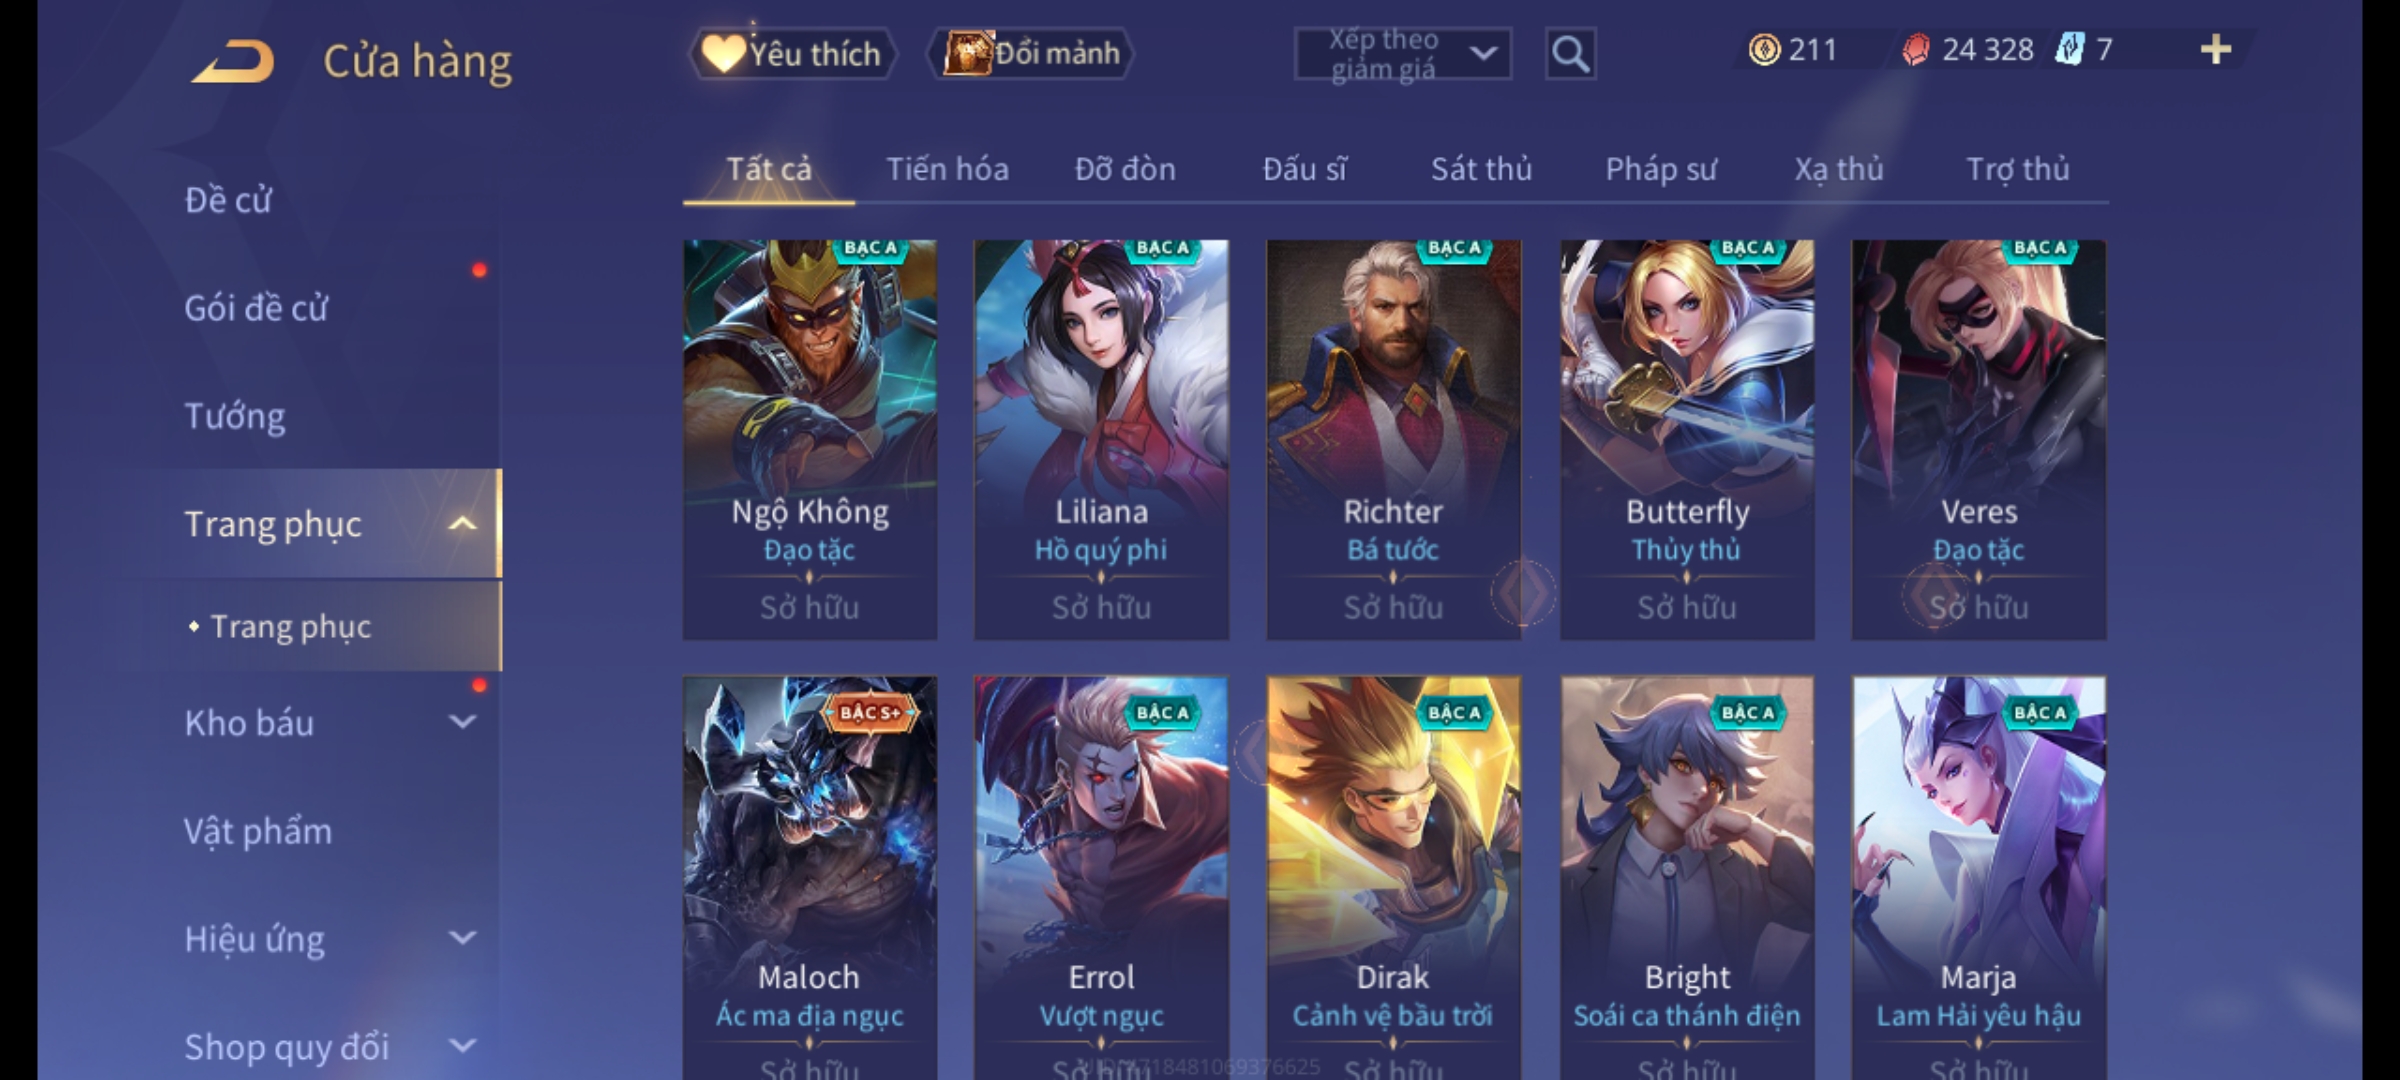Open the search magnifier icon

(1570, 54)
